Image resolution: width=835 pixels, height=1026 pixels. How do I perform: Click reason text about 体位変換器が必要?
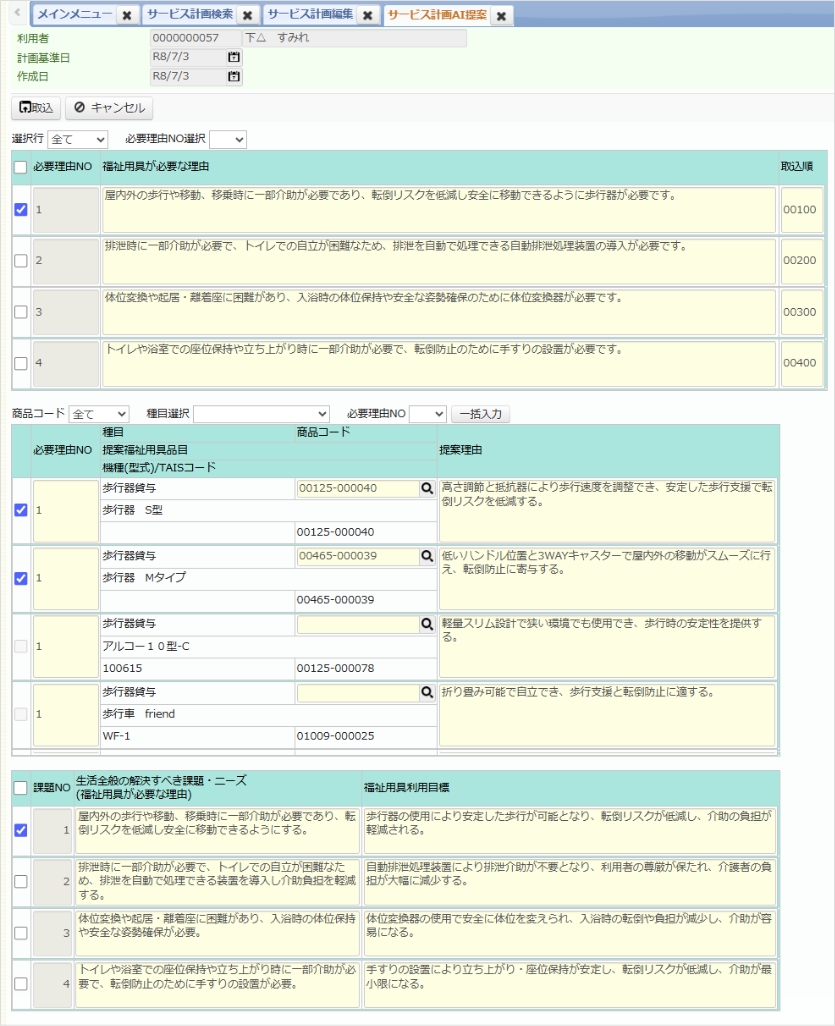(439, 312)
